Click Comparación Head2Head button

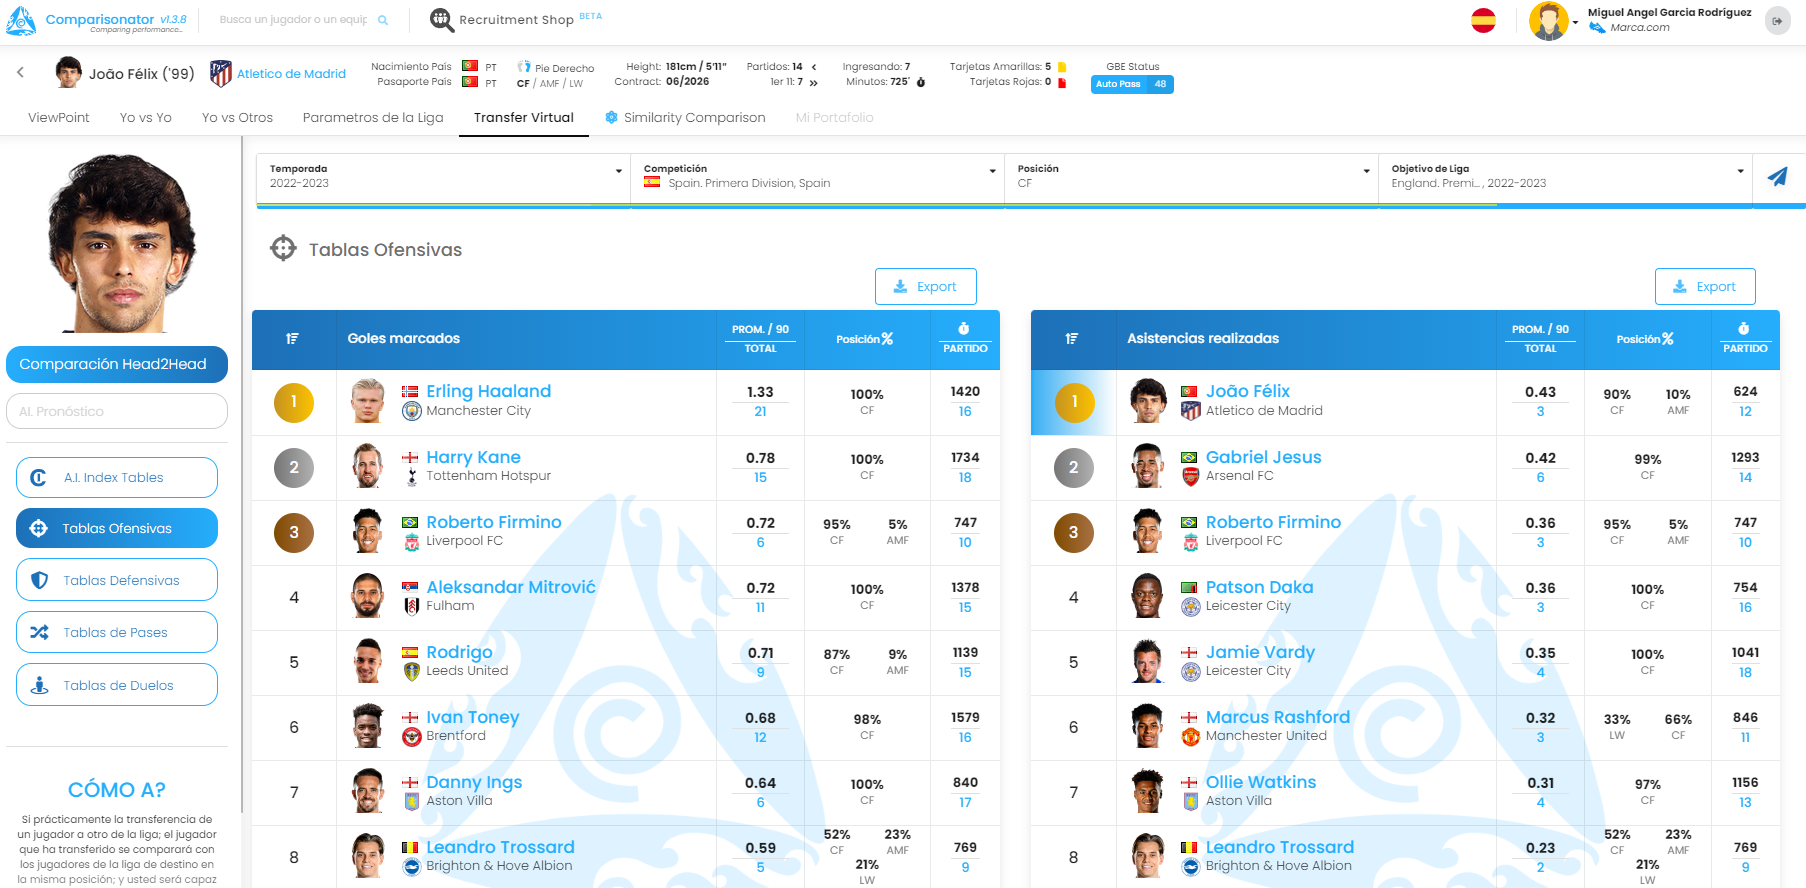coord(116,364)
